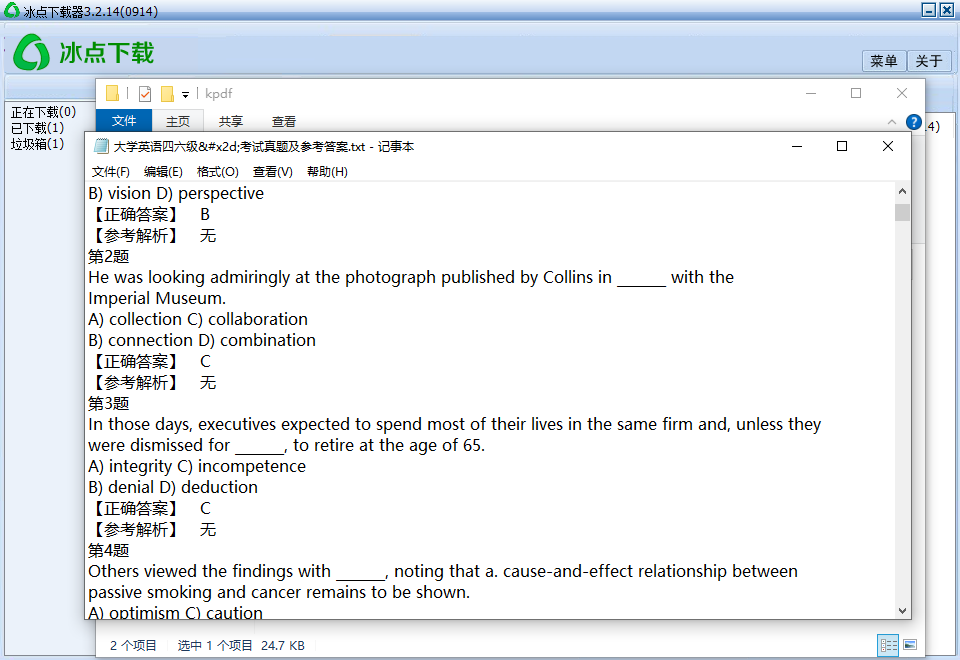Open the 格式(O) menu in Notepad

217,172
